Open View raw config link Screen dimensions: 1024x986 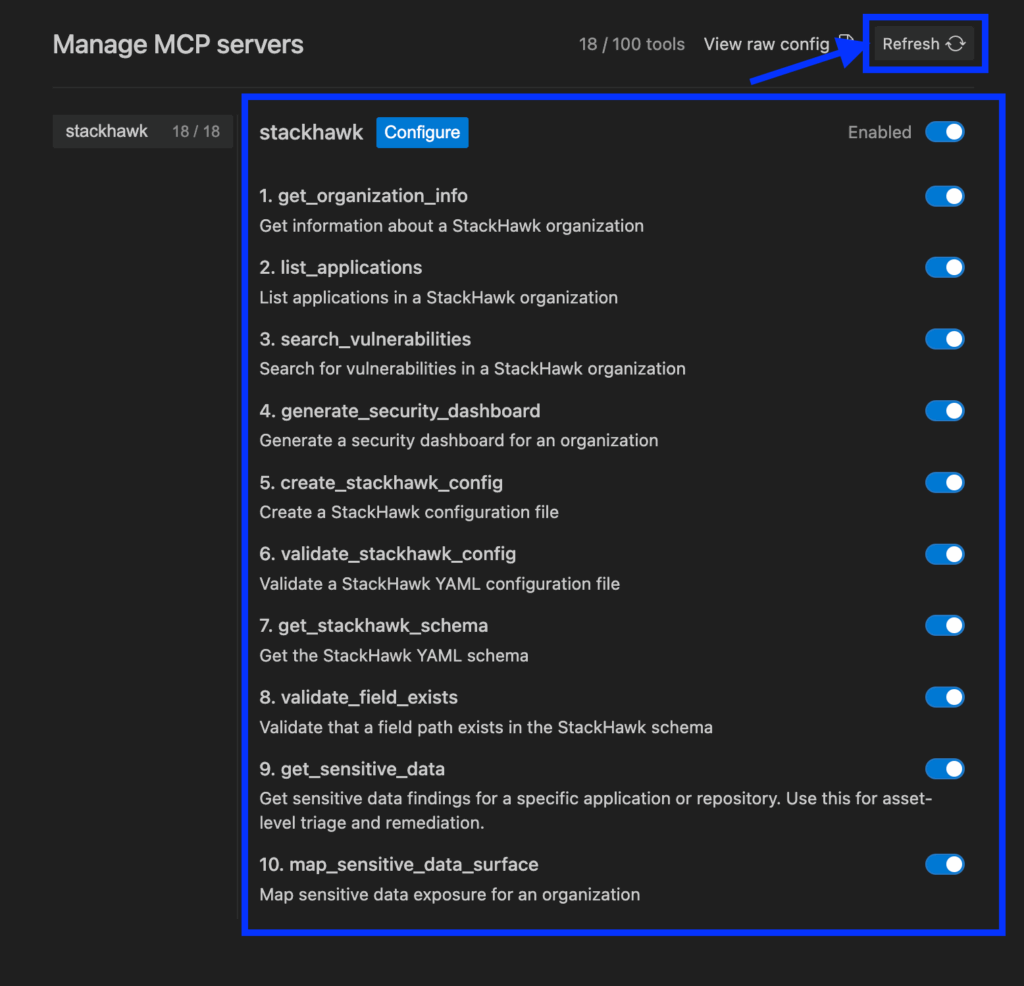point(766,44)
